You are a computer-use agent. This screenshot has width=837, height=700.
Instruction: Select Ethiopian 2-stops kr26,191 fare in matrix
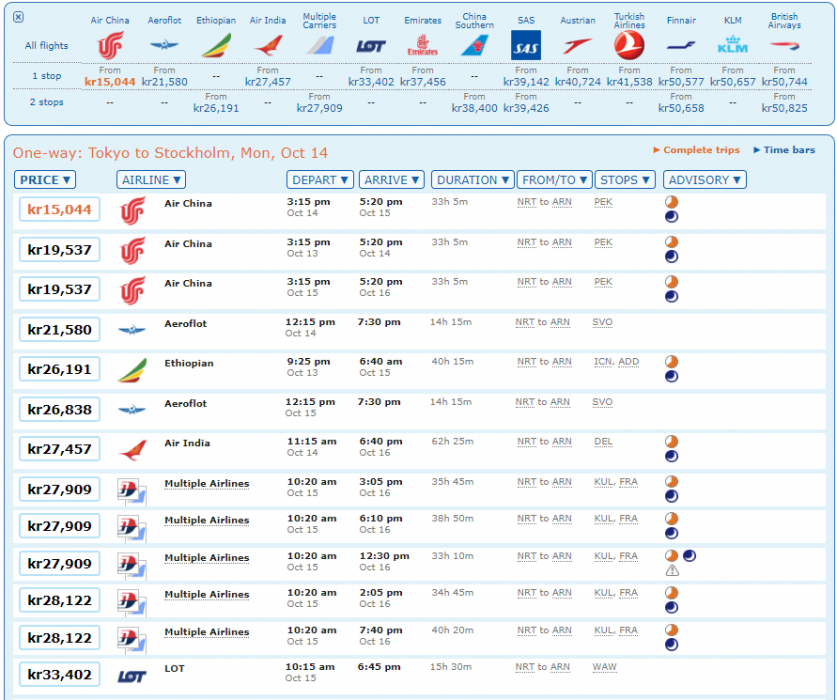point(216,108)
